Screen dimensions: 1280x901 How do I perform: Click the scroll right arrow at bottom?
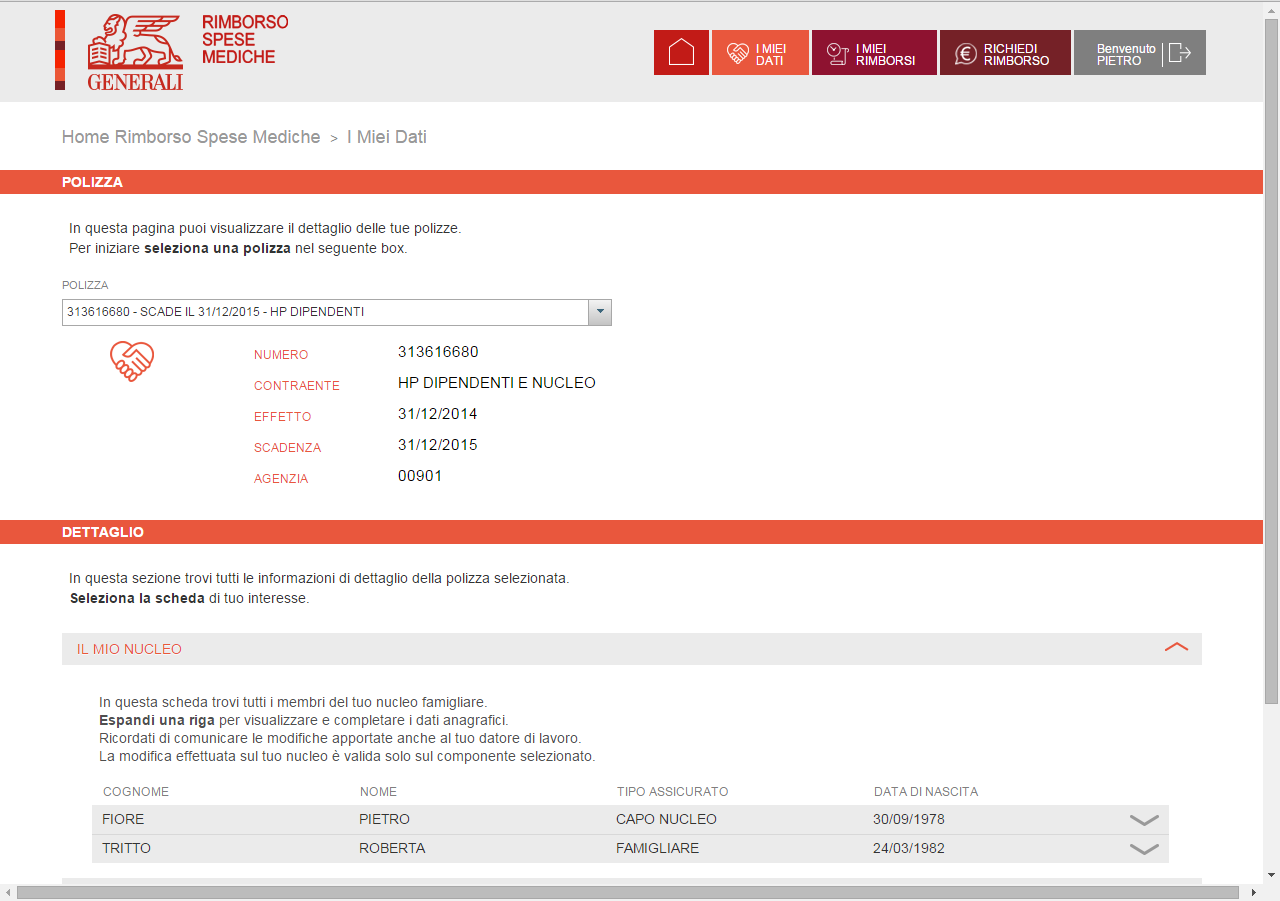pyautogui.click(x=1256, y=892)
